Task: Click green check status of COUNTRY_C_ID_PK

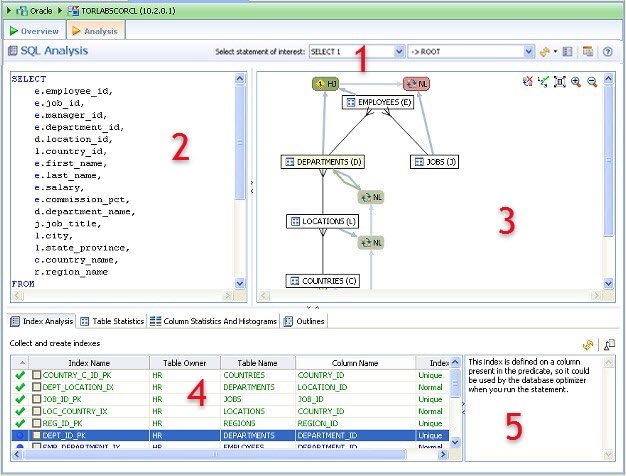Action: coord(20,375)
